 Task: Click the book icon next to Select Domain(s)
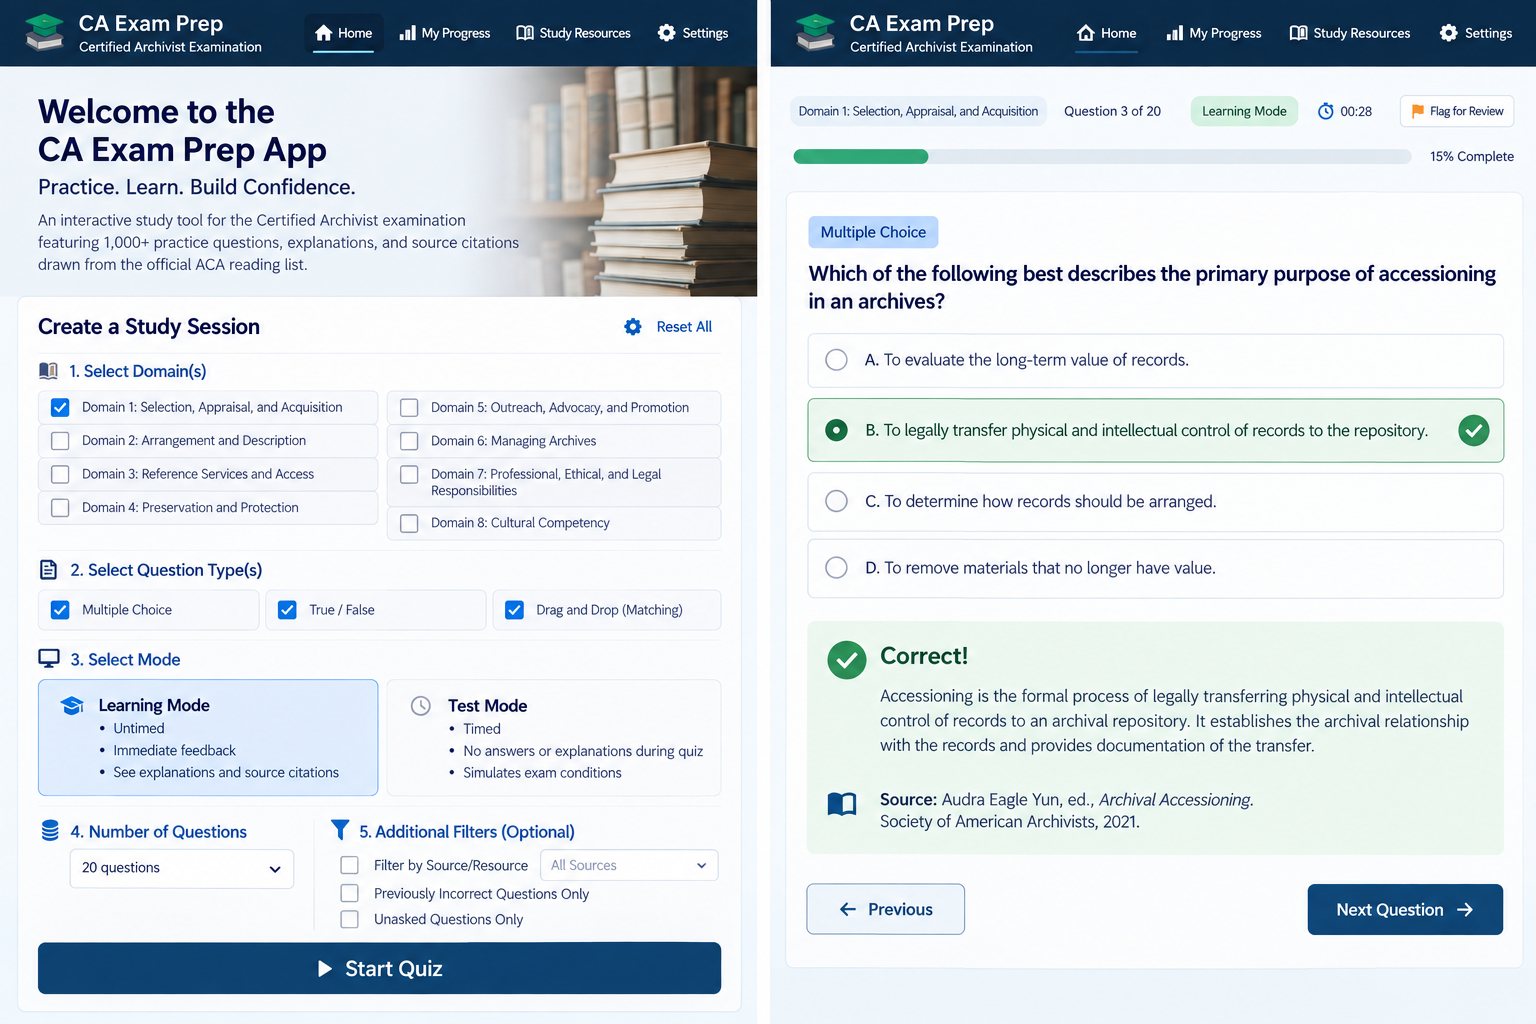click(48, 371)
